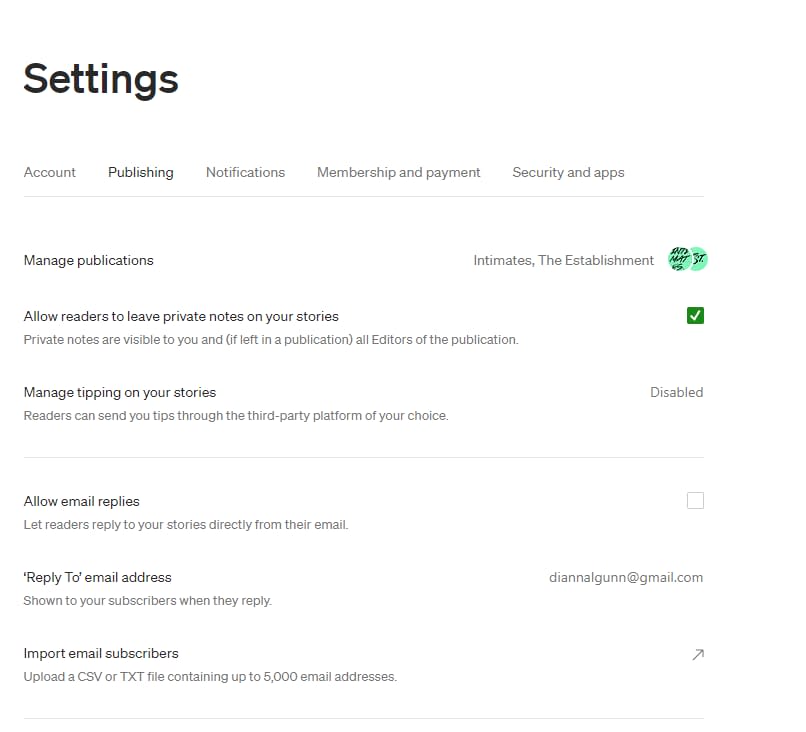This screenshot has height=732, width=806.
Task: Go to the Security and apps tab
Action: tap(568, 172)
